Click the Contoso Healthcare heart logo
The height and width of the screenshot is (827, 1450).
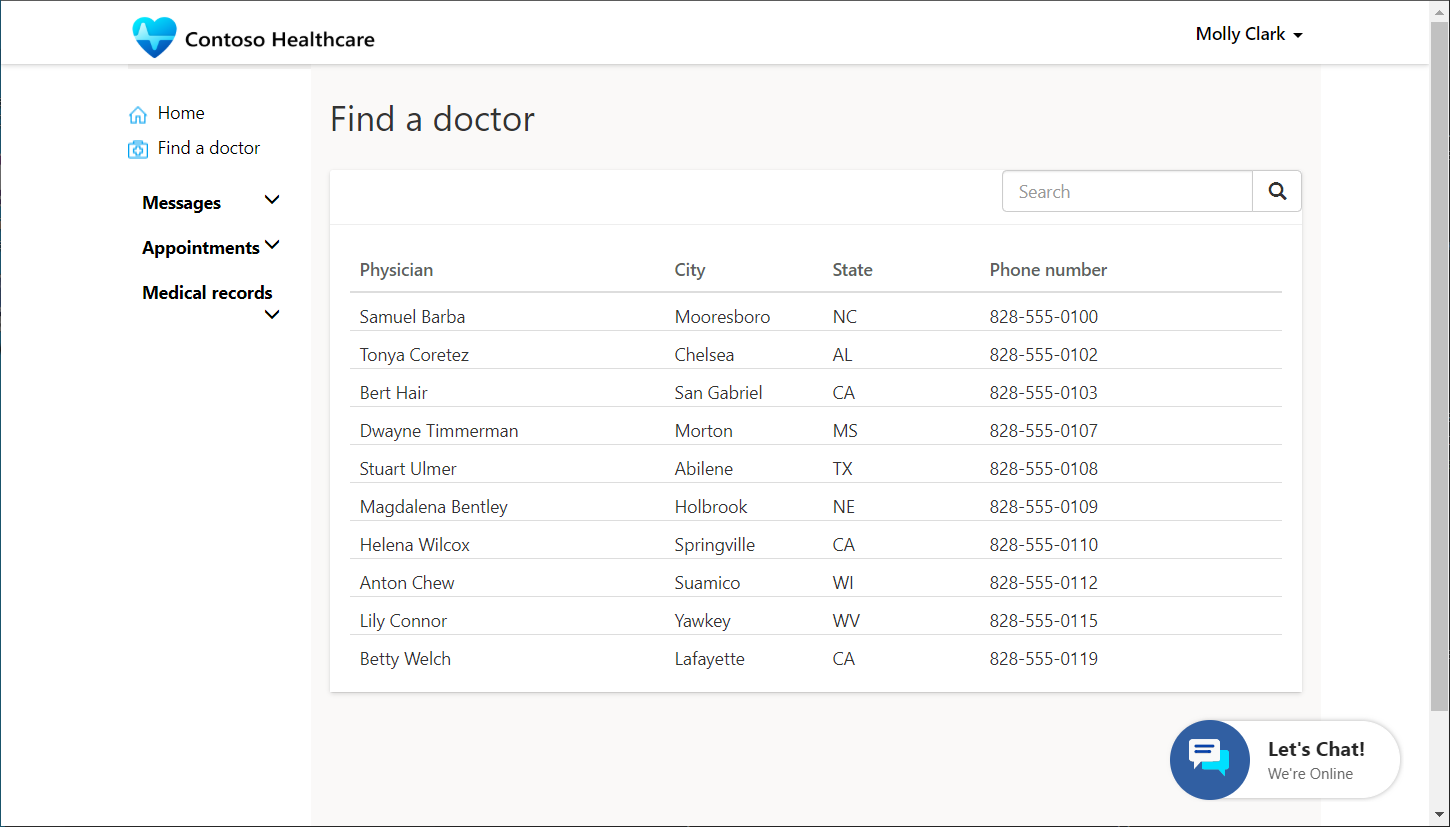154,38
